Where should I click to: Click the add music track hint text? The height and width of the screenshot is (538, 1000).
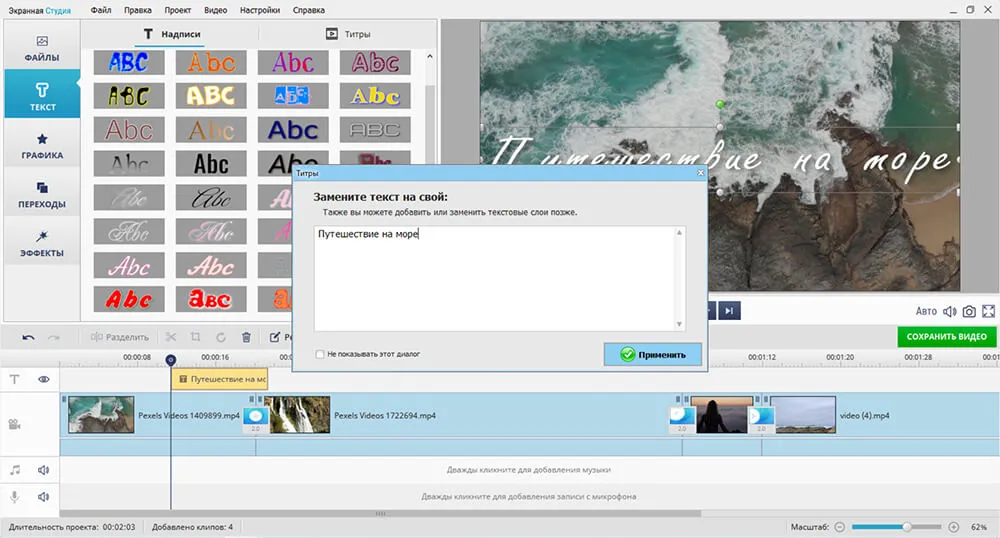tap(529, 470)
